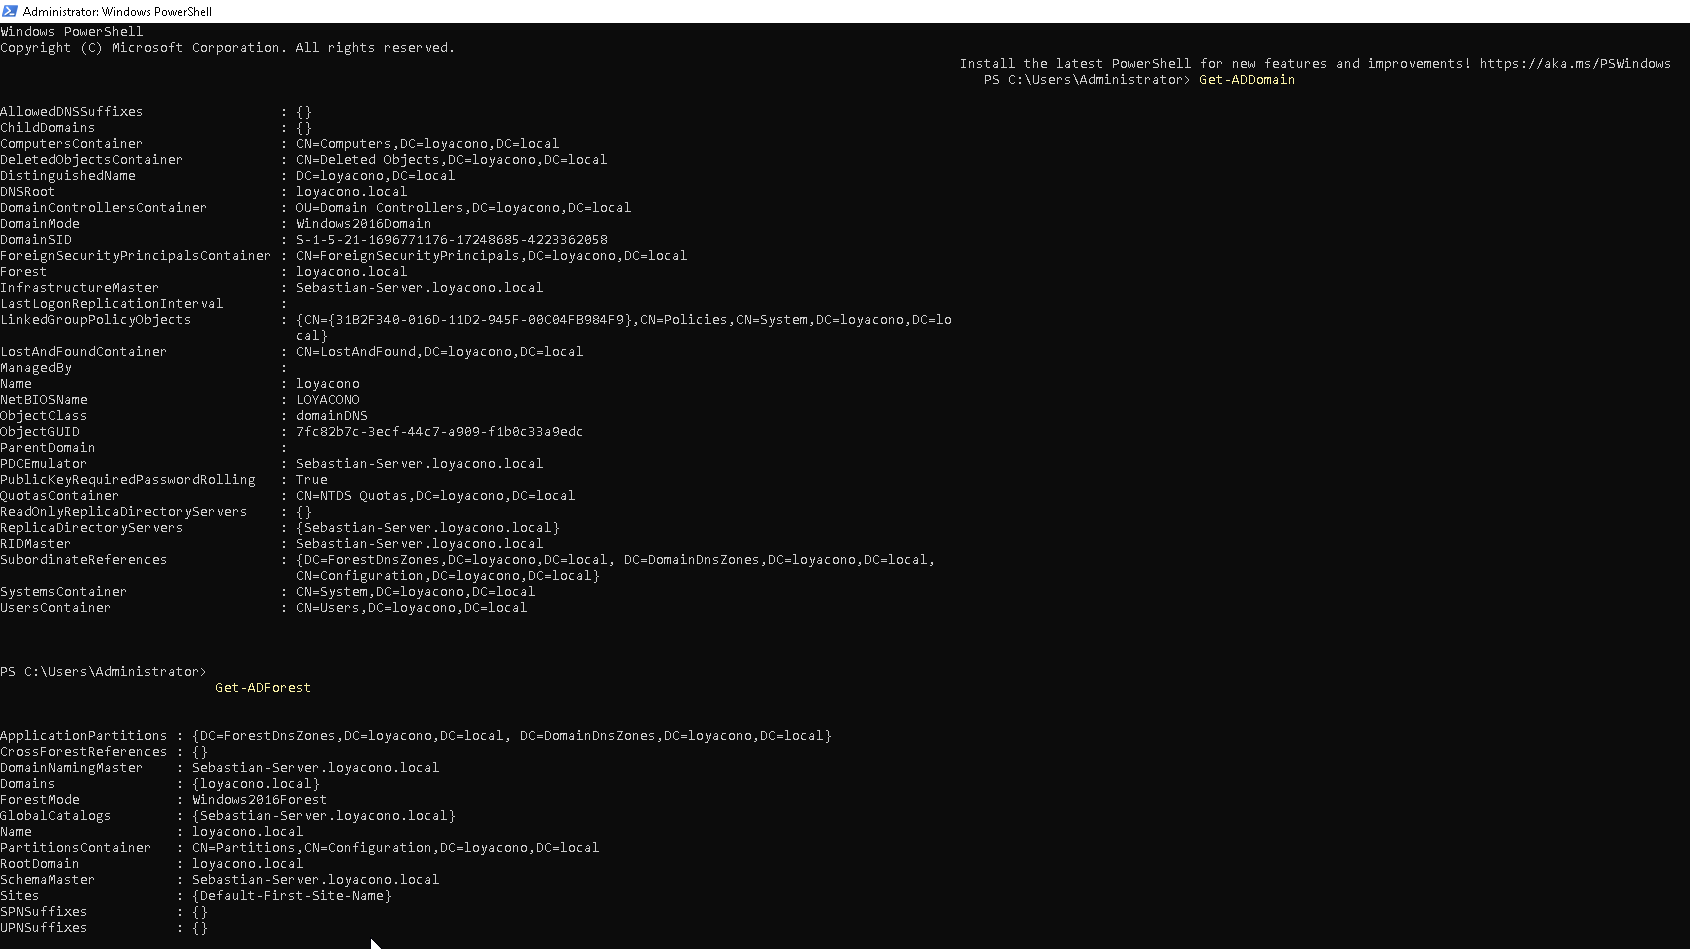
Task: Click the '{loyacono.local}' Domains value
Action: (x=255, y=784)
